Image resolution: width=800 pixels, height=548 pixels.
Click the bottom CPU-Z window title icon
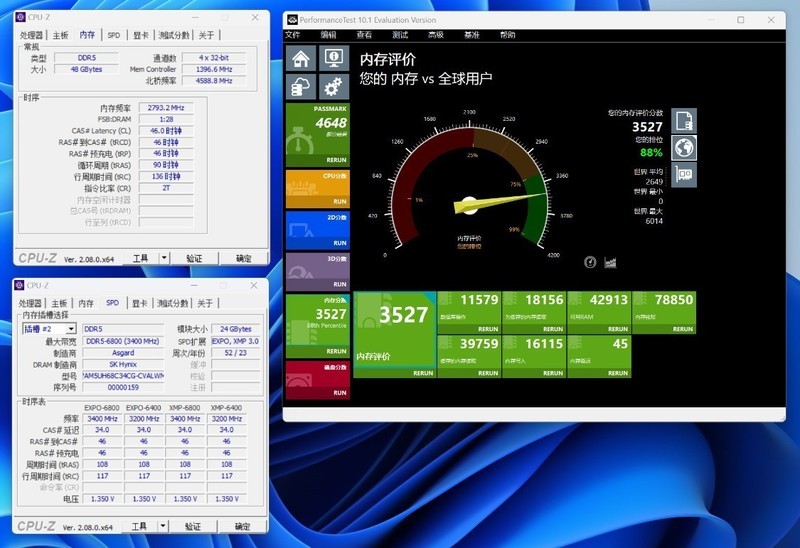pyautogui.click(x=19, y=285)
